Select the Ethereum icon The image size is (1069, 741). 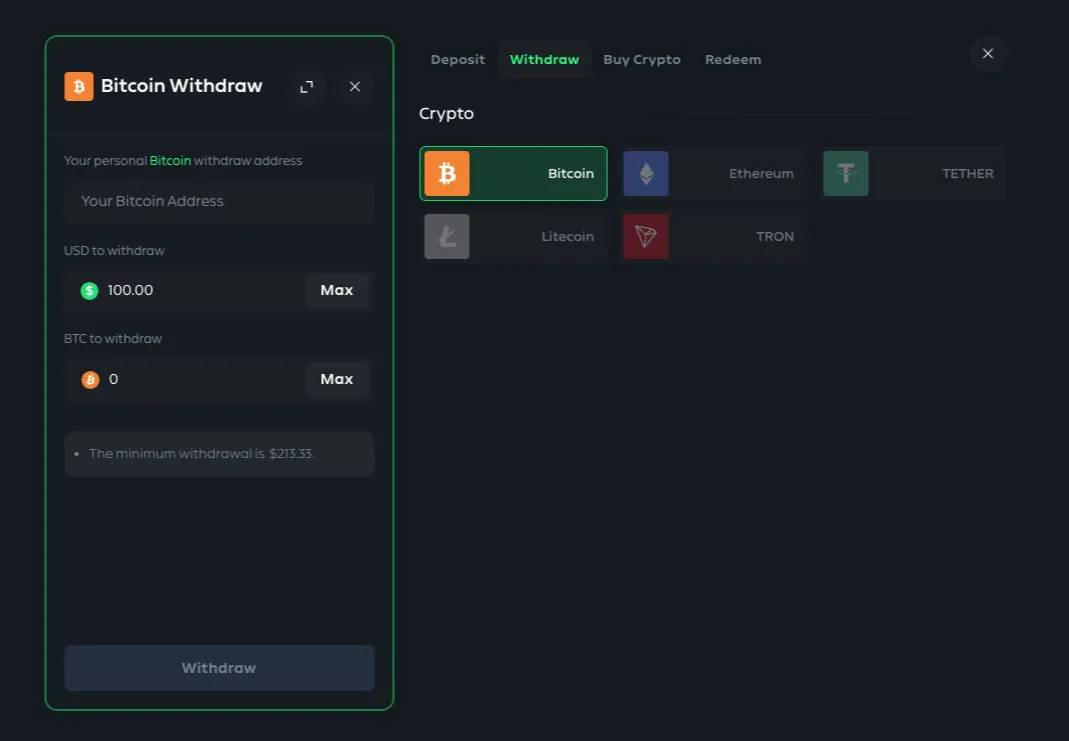[646, 173]
